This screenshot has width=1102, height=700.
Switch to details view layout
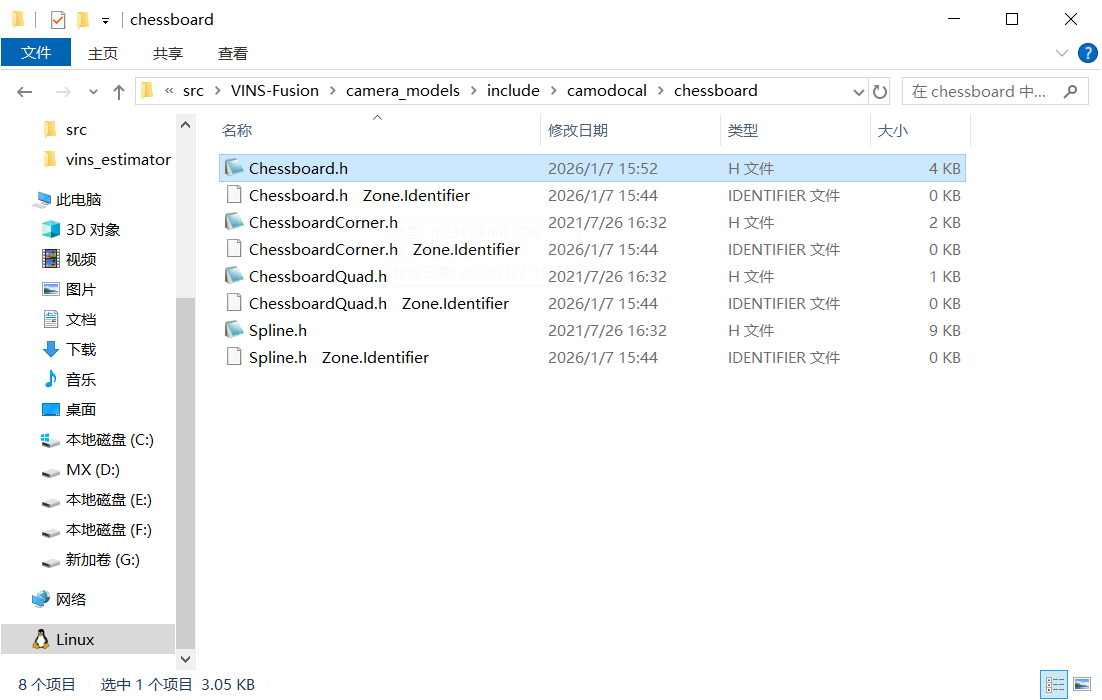(x=1054, y=685)
